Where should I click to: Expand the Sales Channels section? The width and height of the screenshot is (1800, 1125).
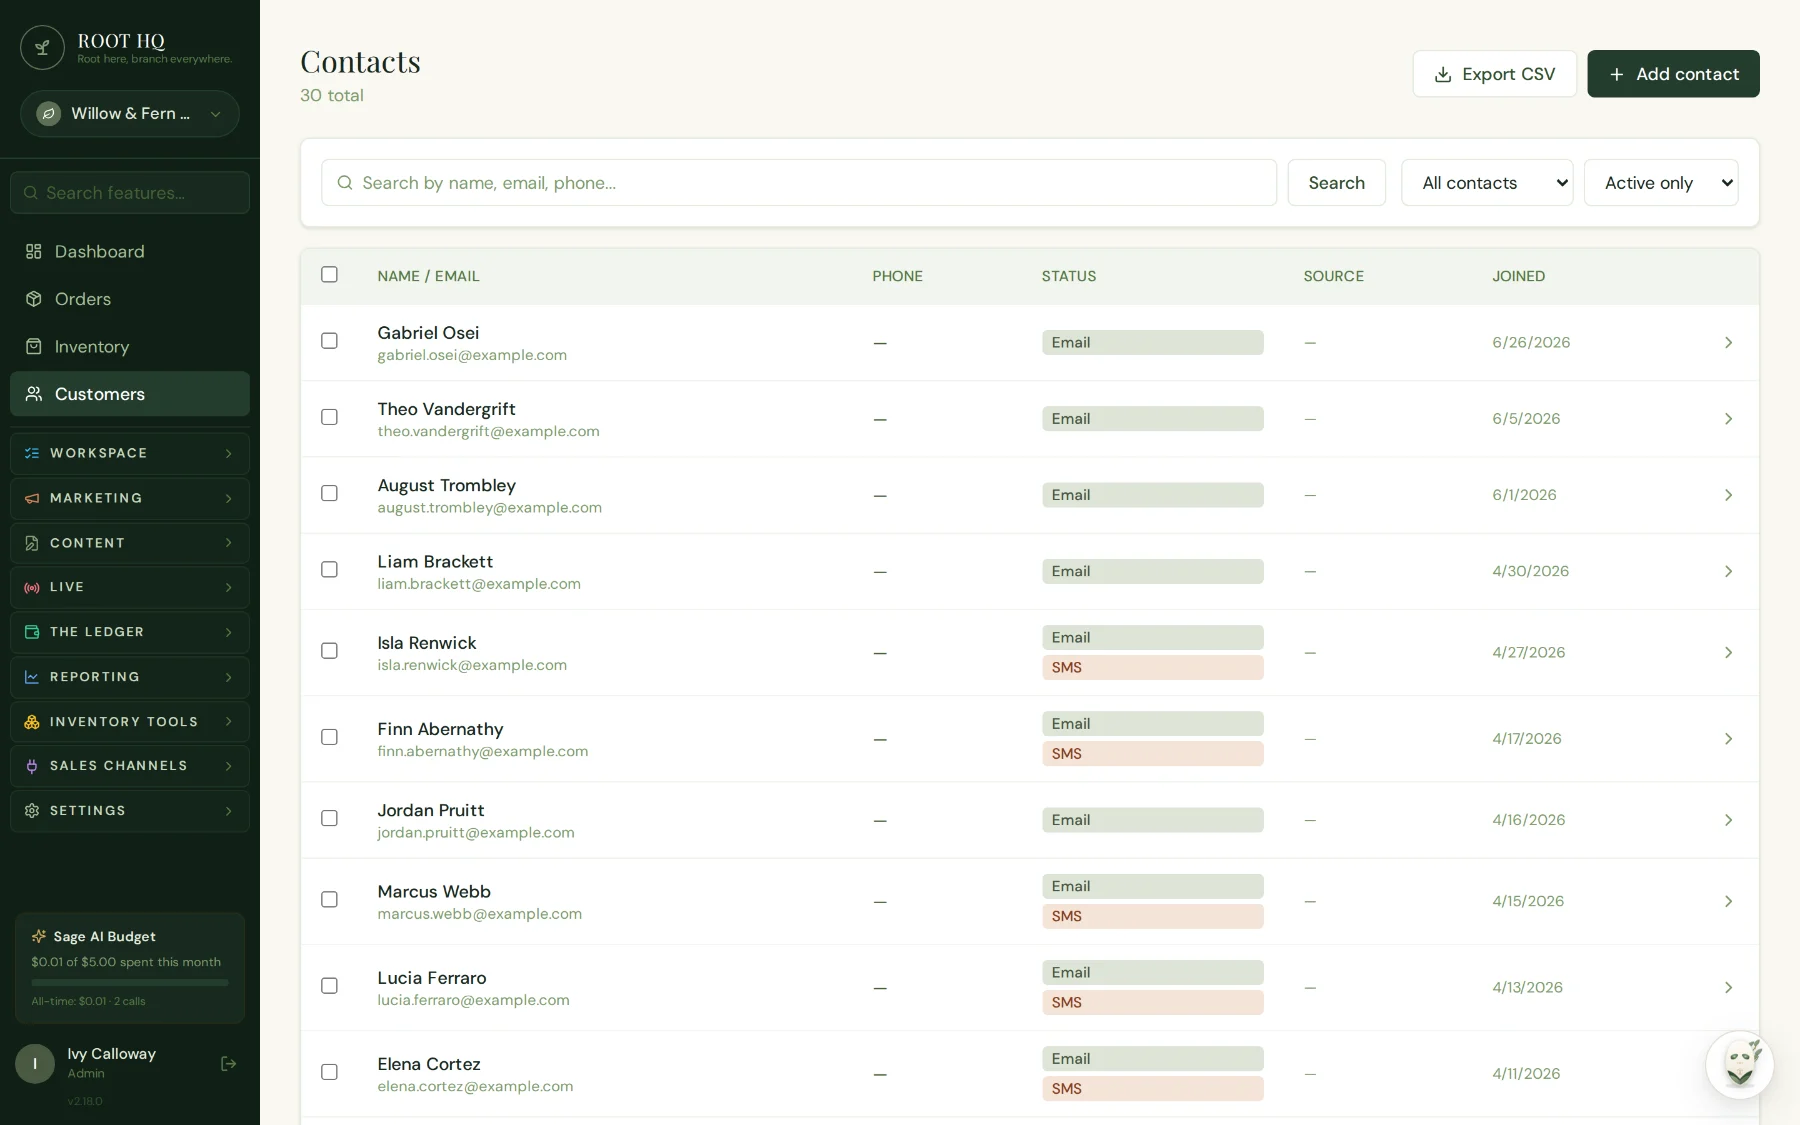pos(130,766)
